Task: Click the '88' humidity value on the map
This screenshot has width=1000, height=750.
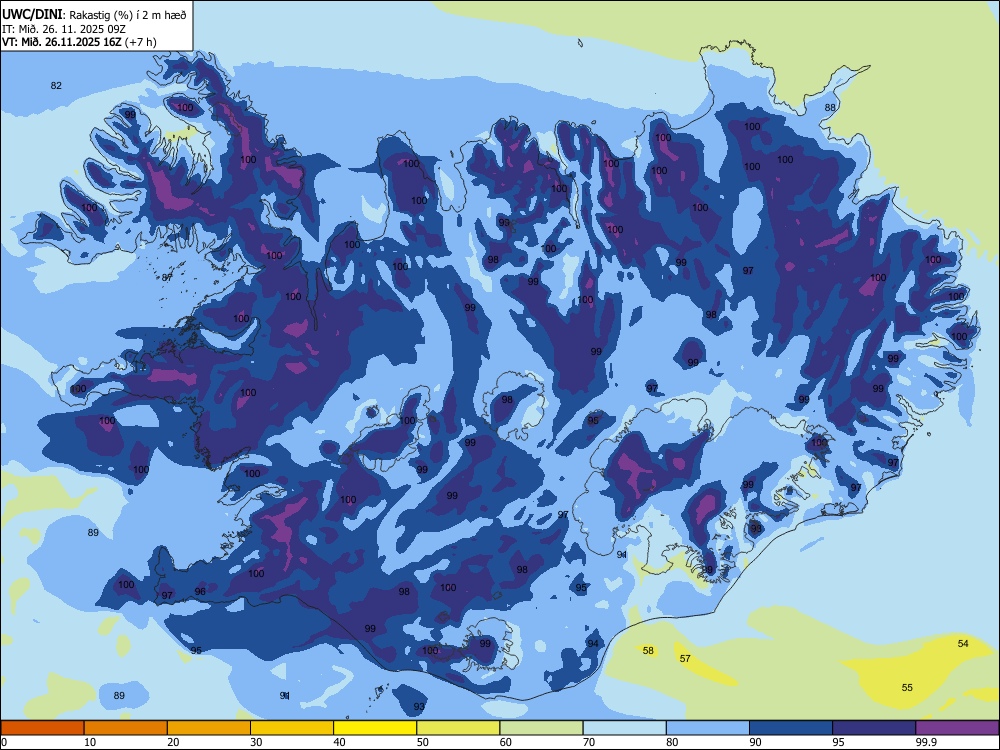Action: click(x=830, y=107)
